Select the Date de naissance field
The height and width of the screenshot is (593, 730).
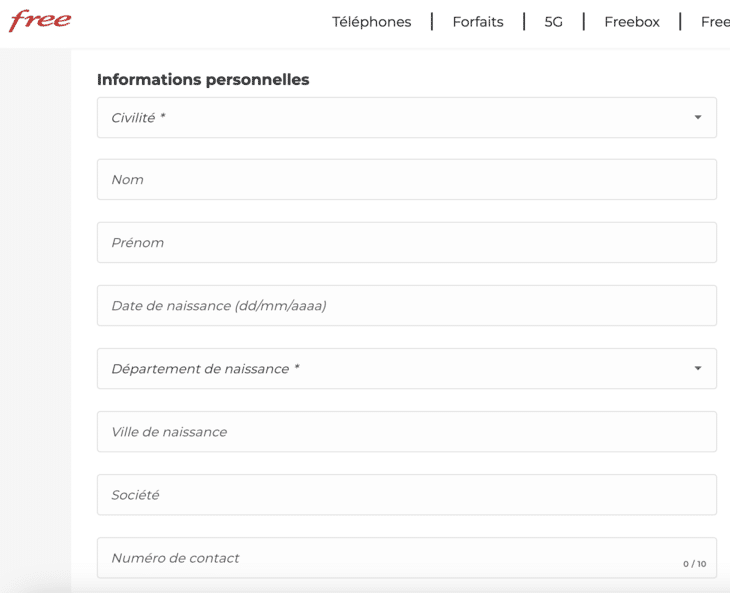coord(406,306)
